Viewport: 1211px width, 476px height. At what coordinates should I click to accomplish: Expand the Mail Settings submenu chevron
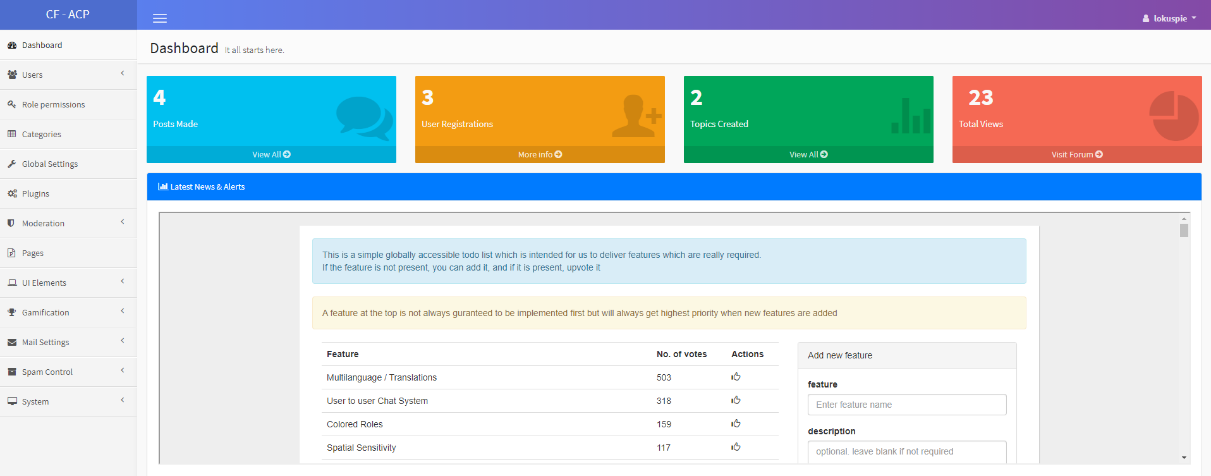(122, 341)
